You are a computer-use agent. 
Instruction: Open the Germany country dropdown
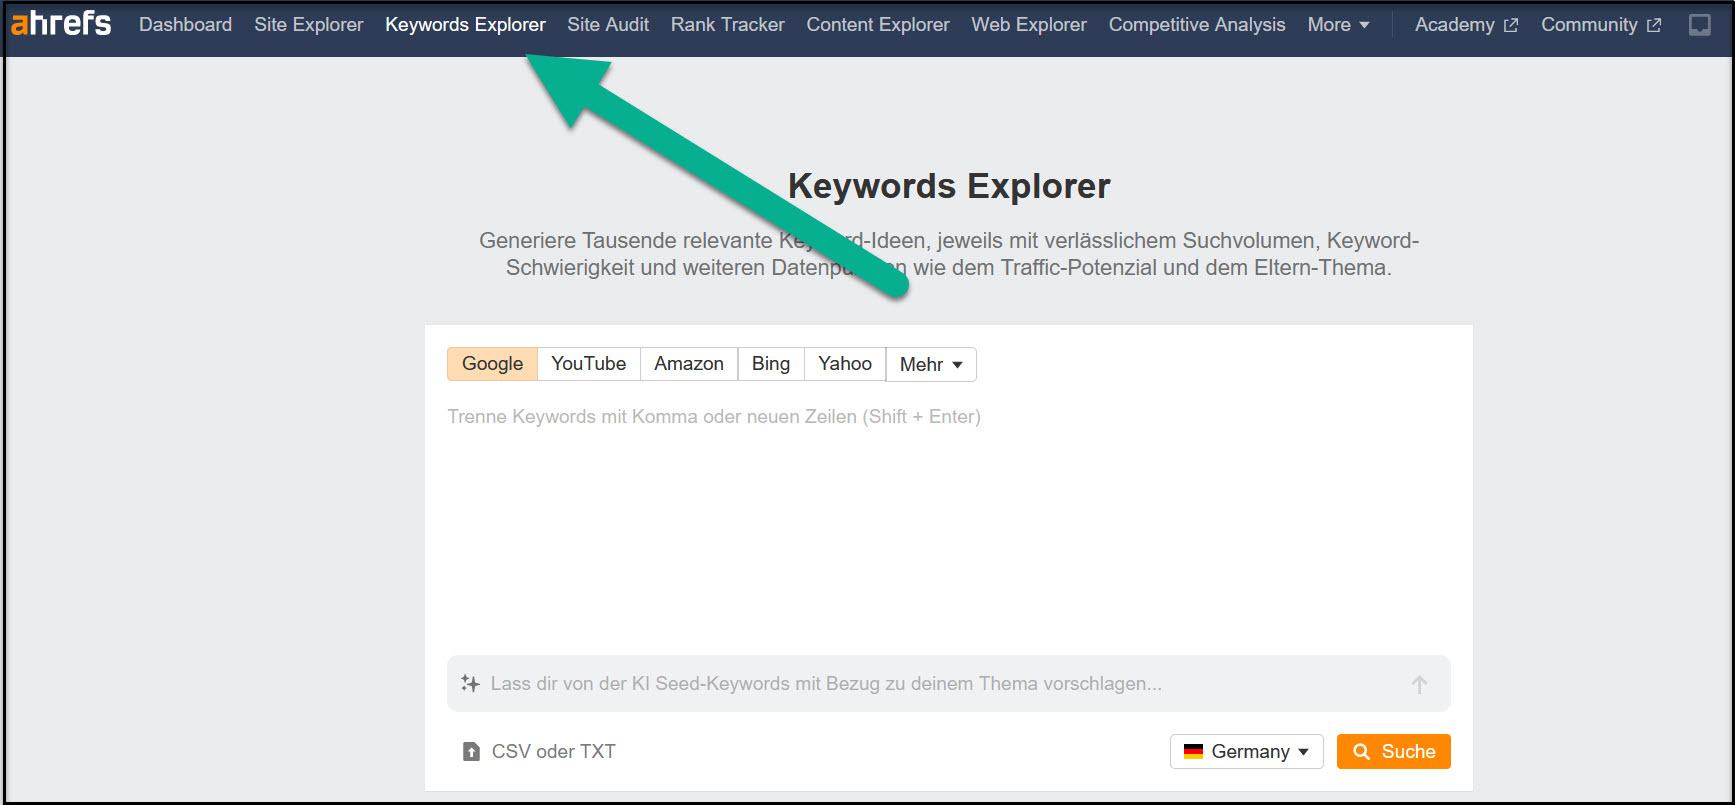point(1246,752)
